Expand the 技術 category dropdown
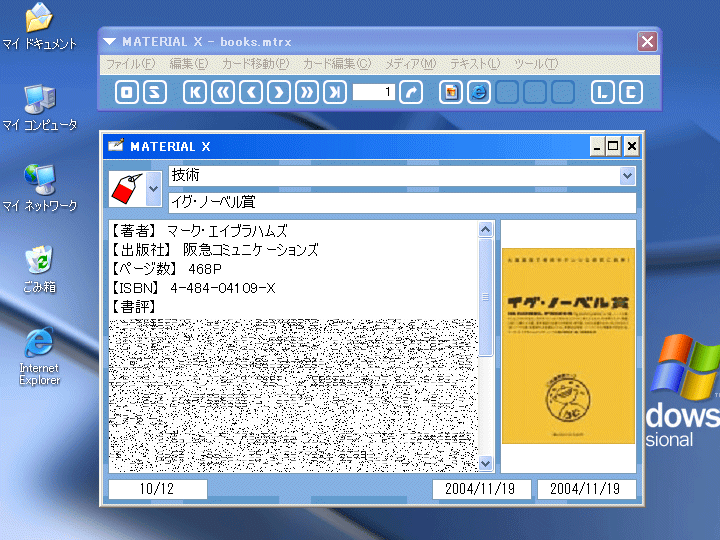The width and height of the screenshot is (720, 540). (x=627, y=176)
